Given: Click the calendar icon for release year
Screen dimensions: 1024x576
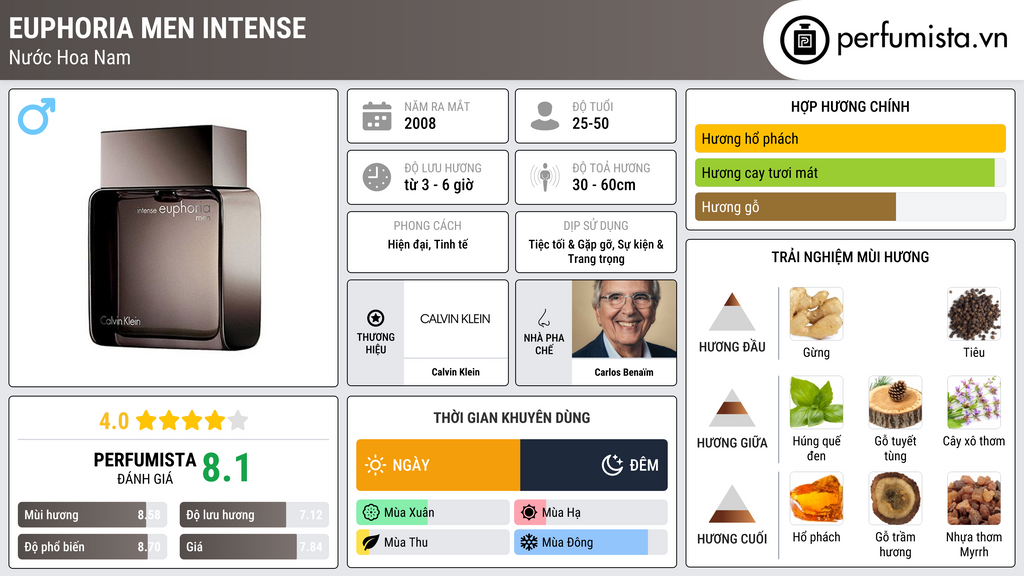Looking at the screenshot, I should pos(376,116).
